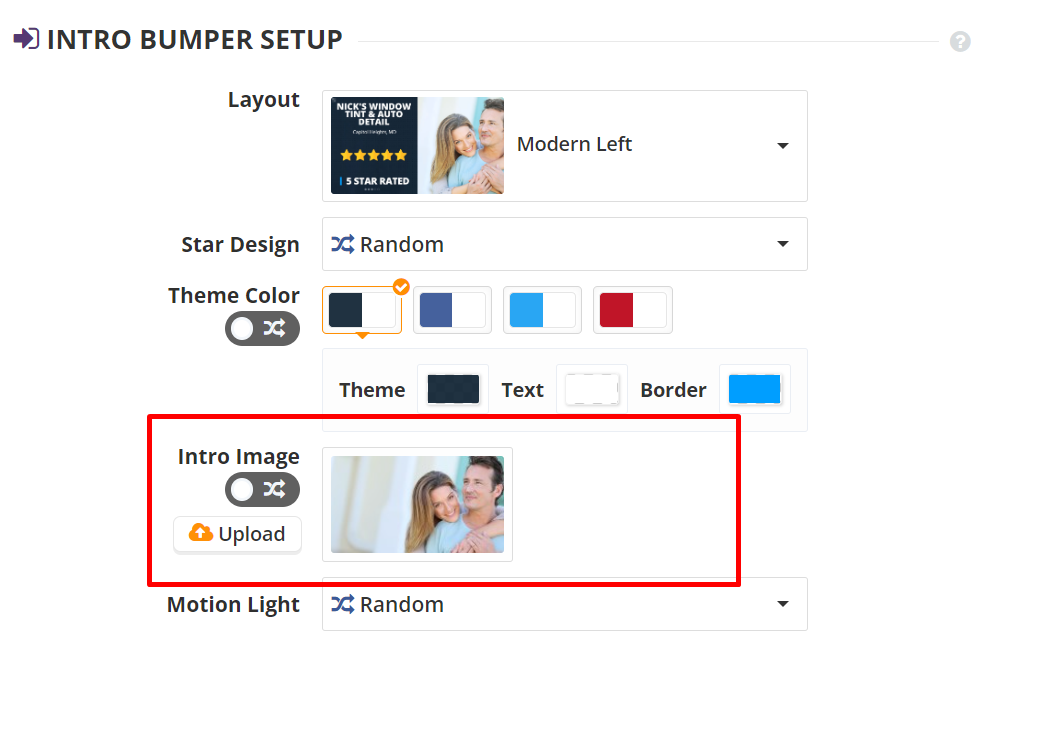The width and height of the screenshot is (1059, 733).
Task: Select the royal blue theme color preset
Action: click(452, 310)
